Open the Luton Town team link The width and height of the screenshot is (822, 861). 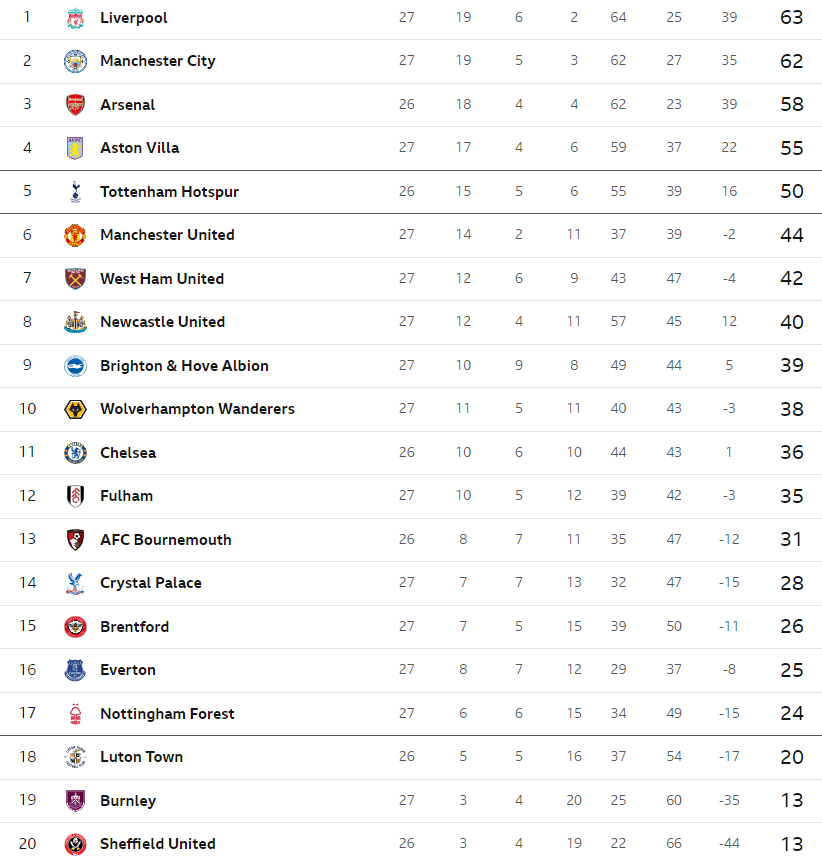pos(142,757)
